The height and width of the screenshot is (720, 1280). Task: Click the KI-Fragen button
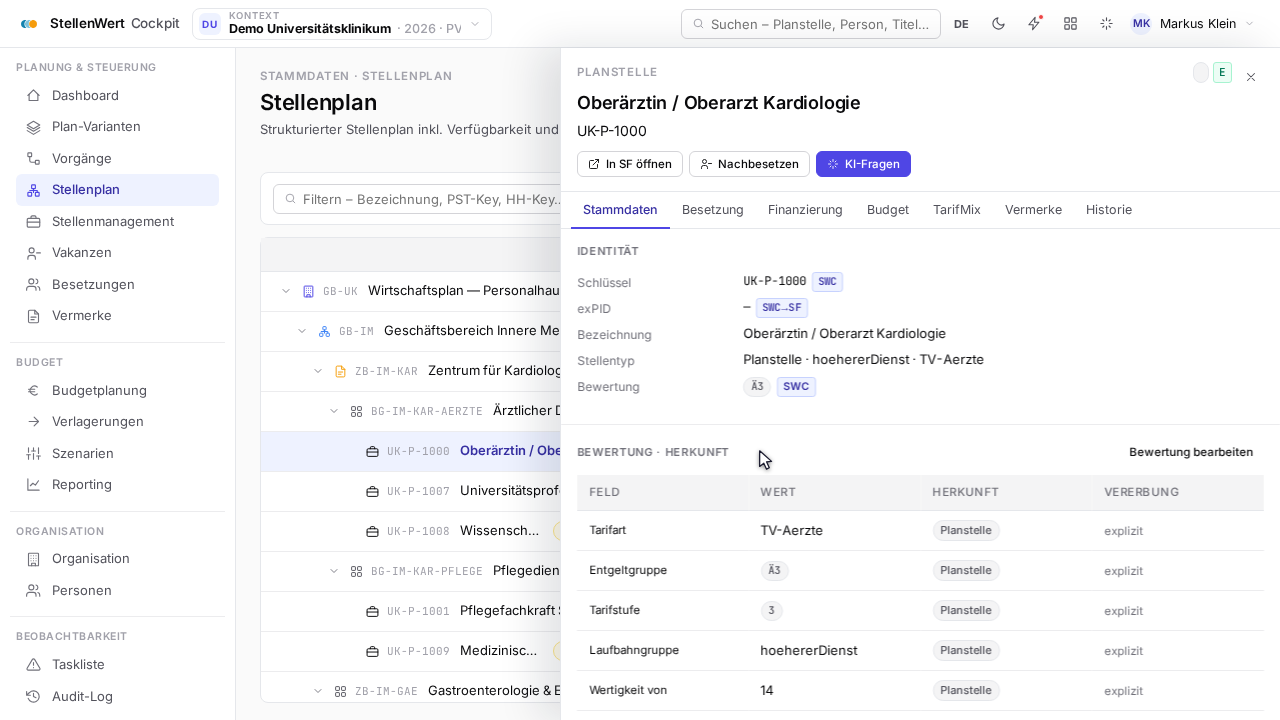[x=863, y=164]
